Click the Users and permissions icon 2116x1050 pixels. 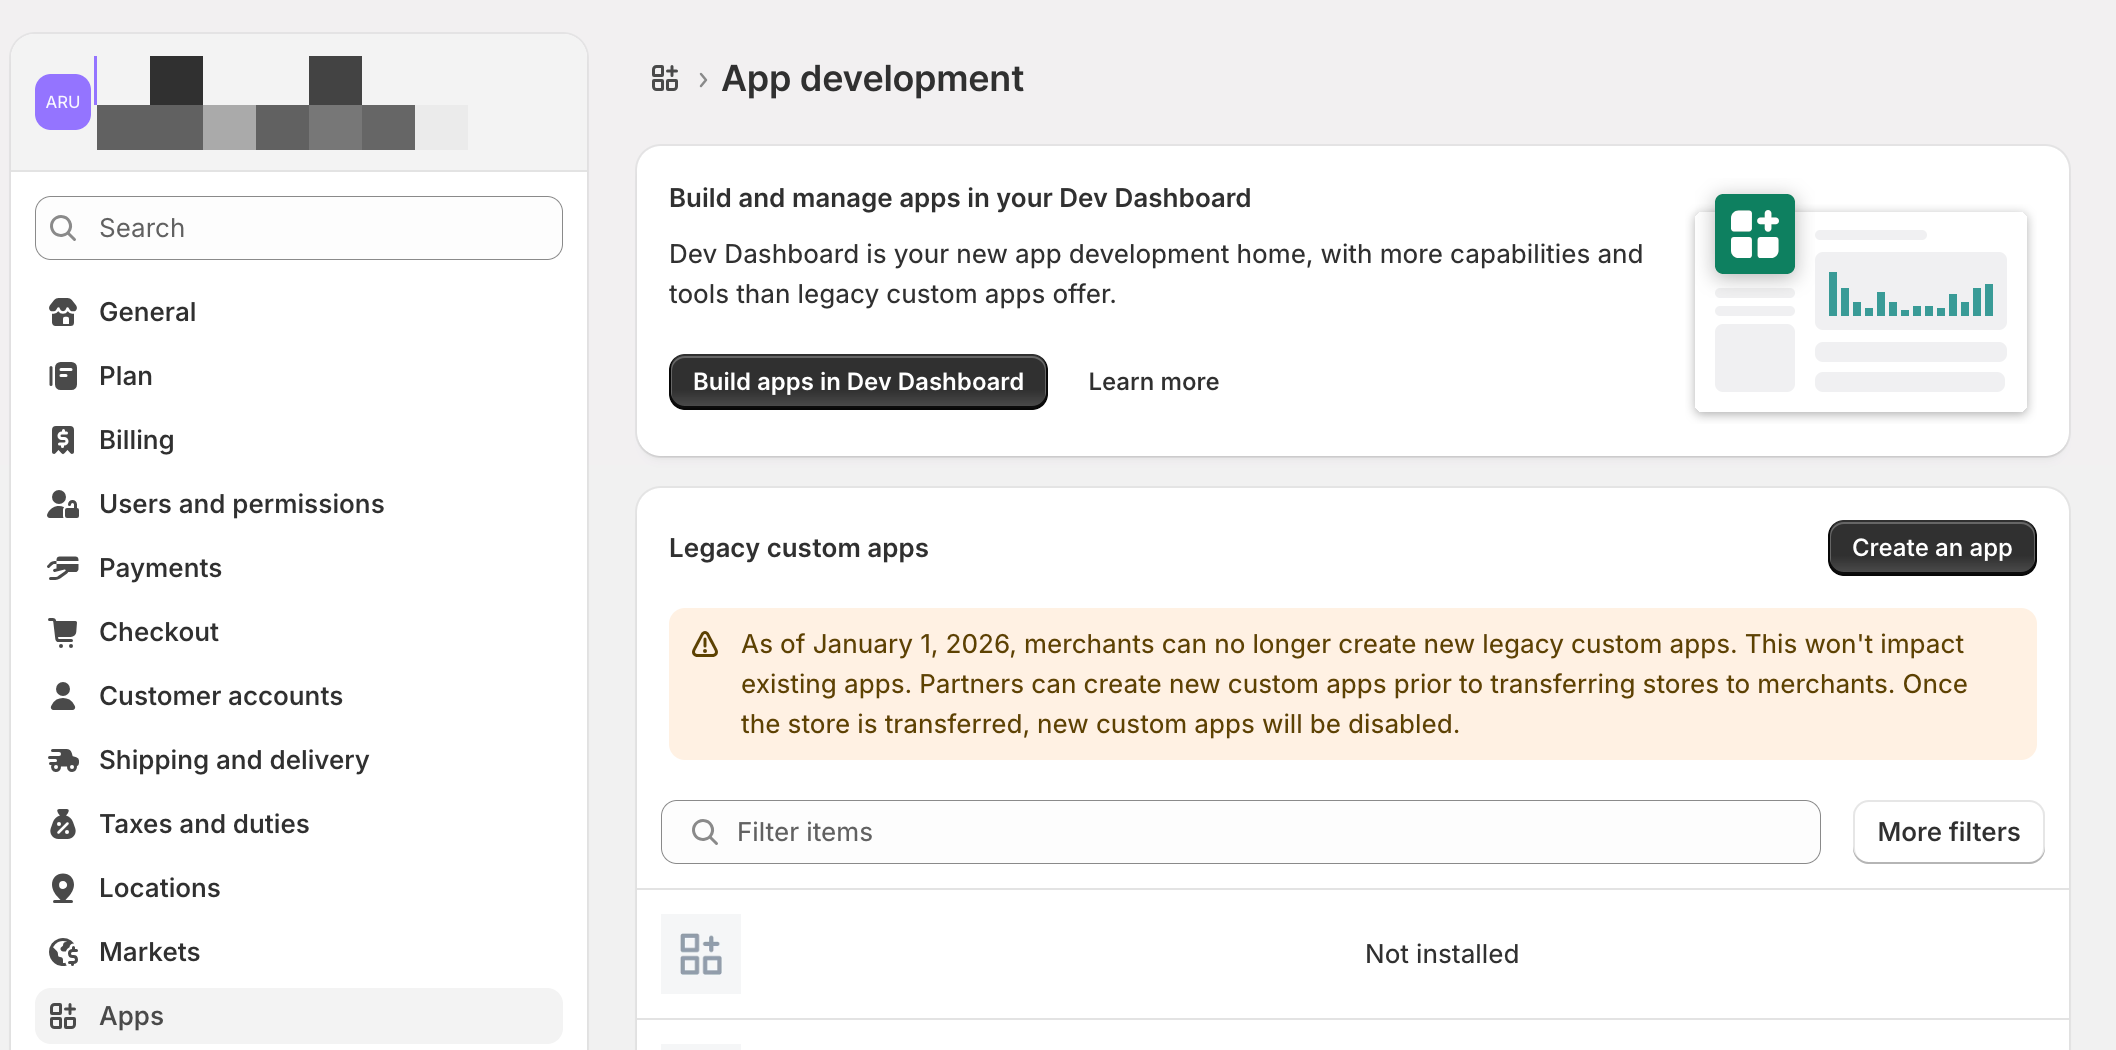[63, 504]
